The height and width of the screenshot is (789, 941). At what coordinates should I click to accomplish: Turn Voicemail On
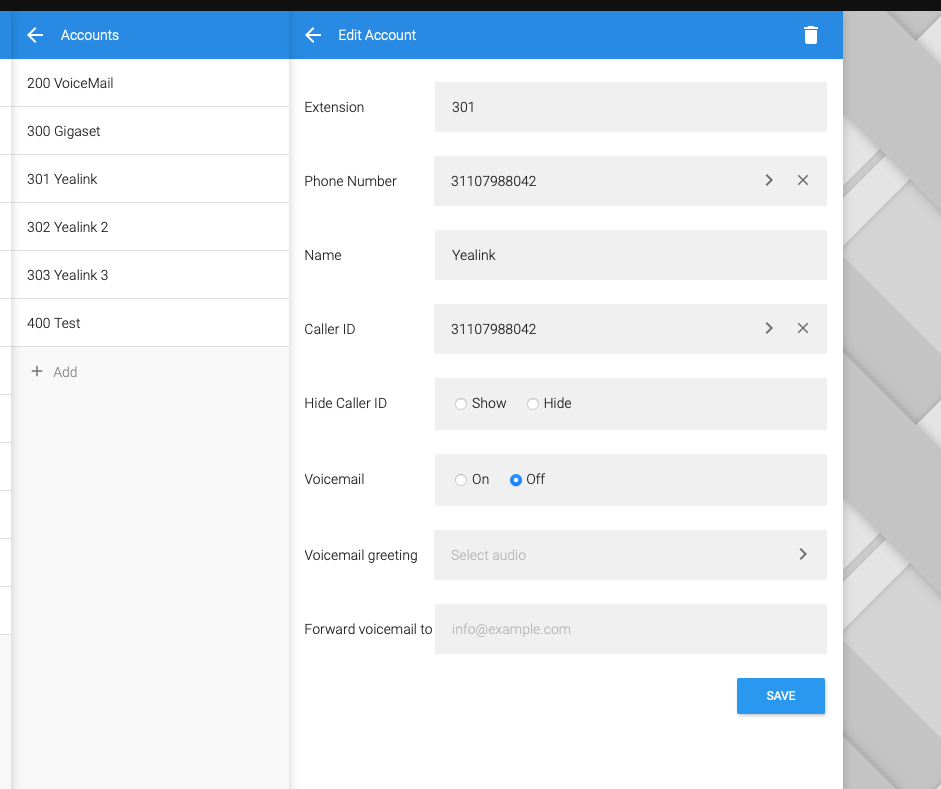(x=461, y=480)
